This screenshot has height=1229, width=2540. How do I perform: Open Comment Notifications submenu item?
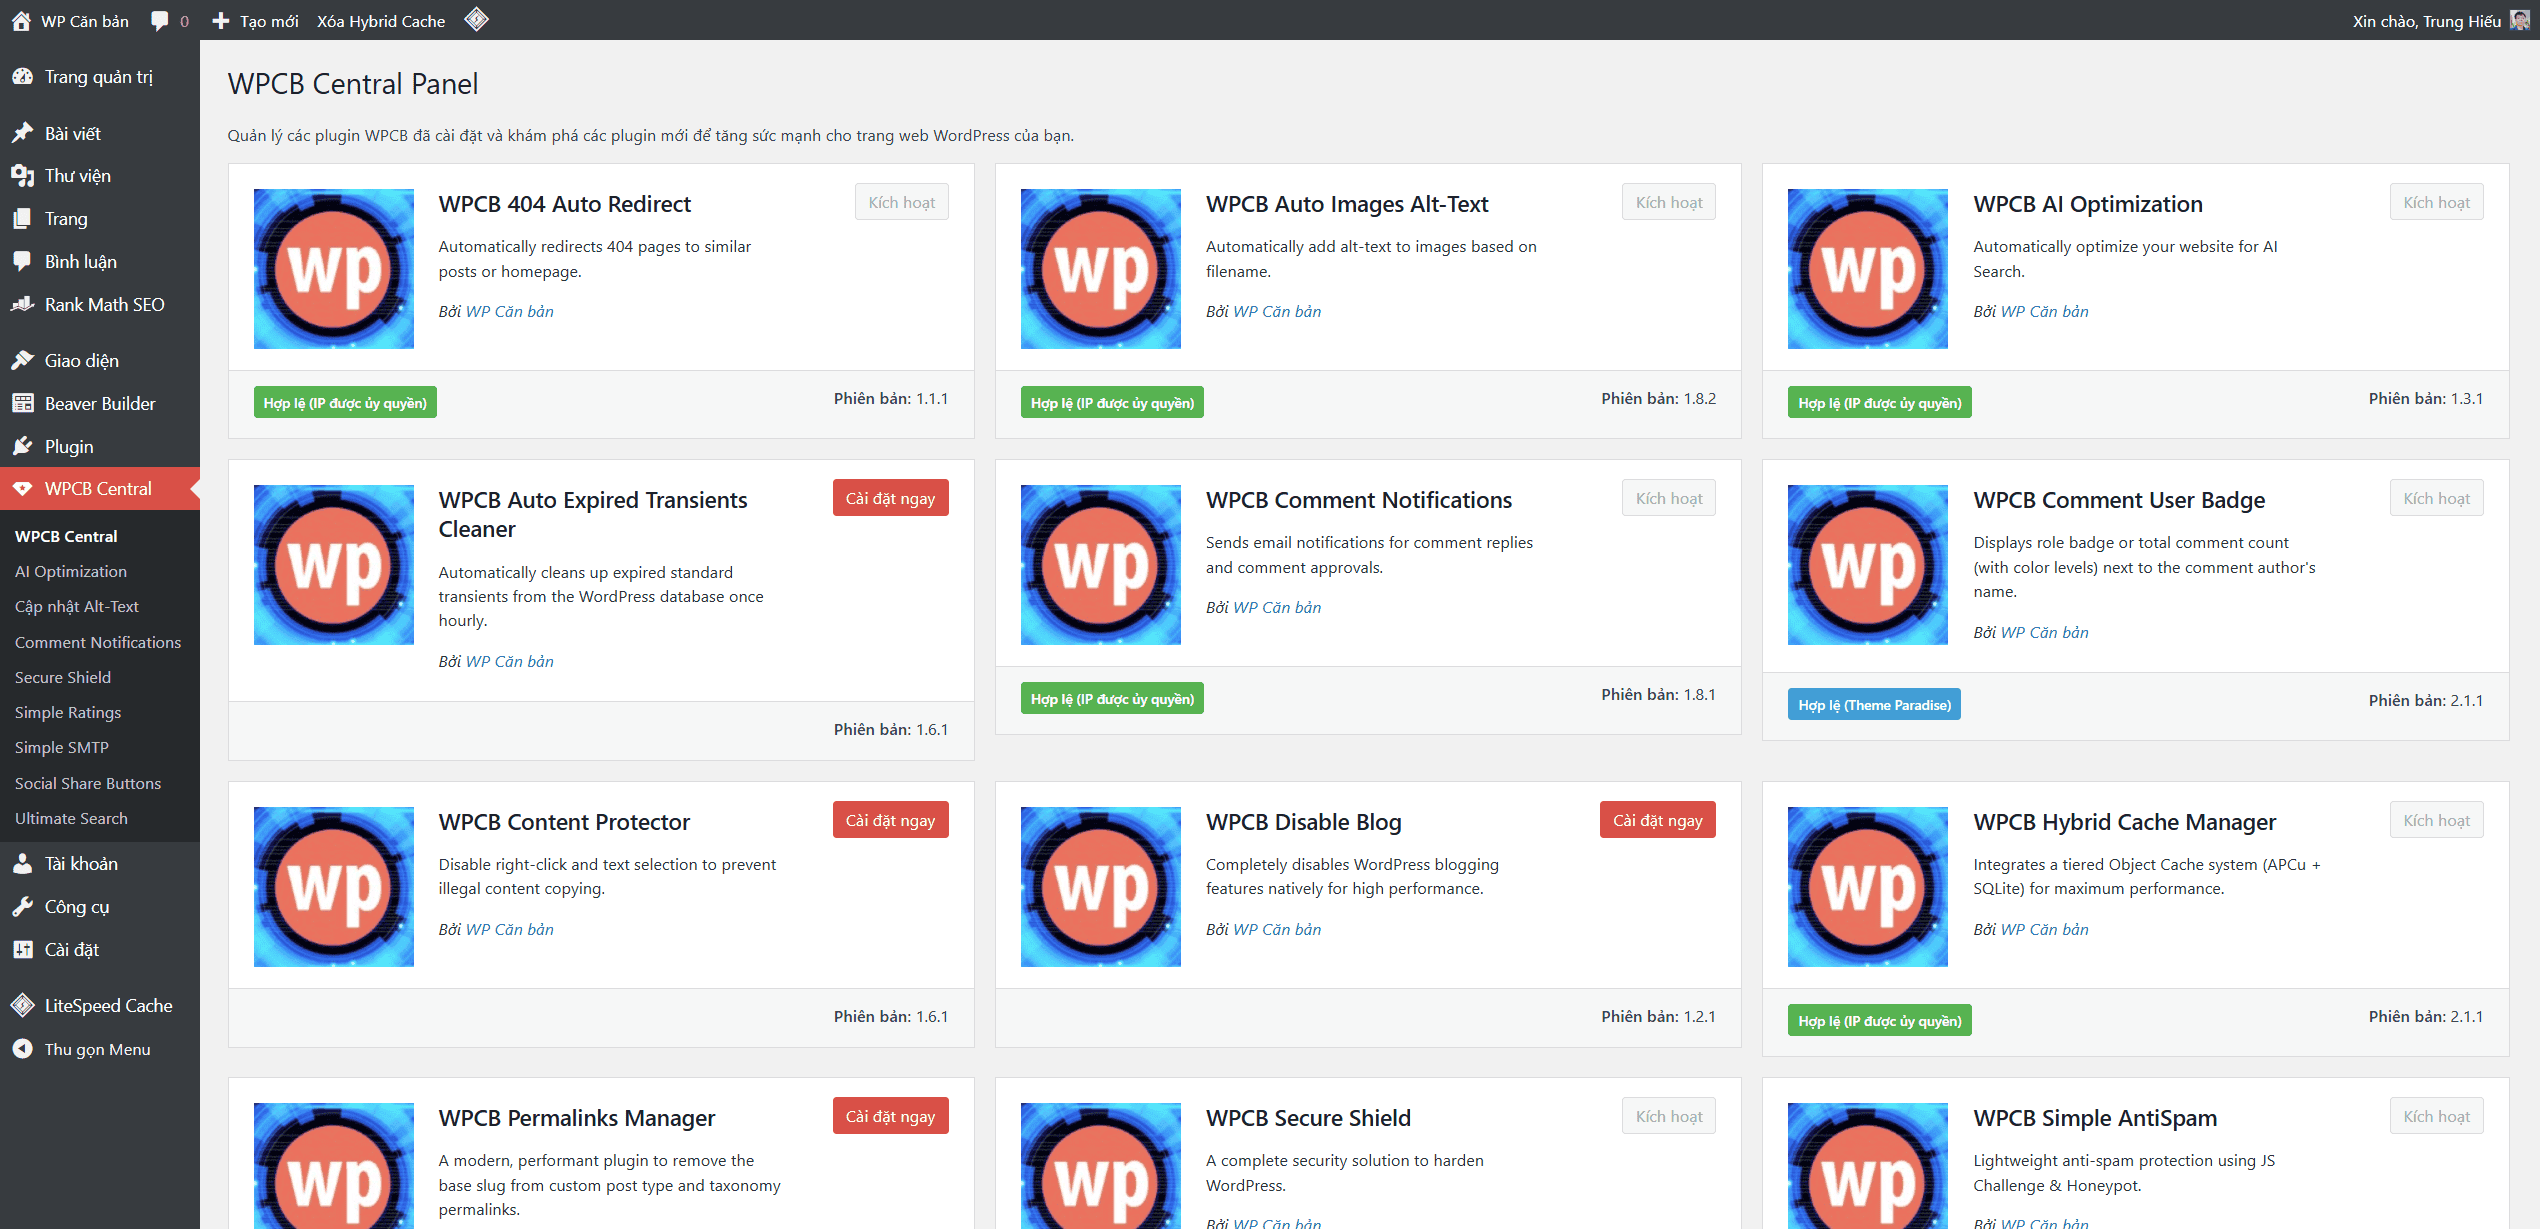(98, 642)
